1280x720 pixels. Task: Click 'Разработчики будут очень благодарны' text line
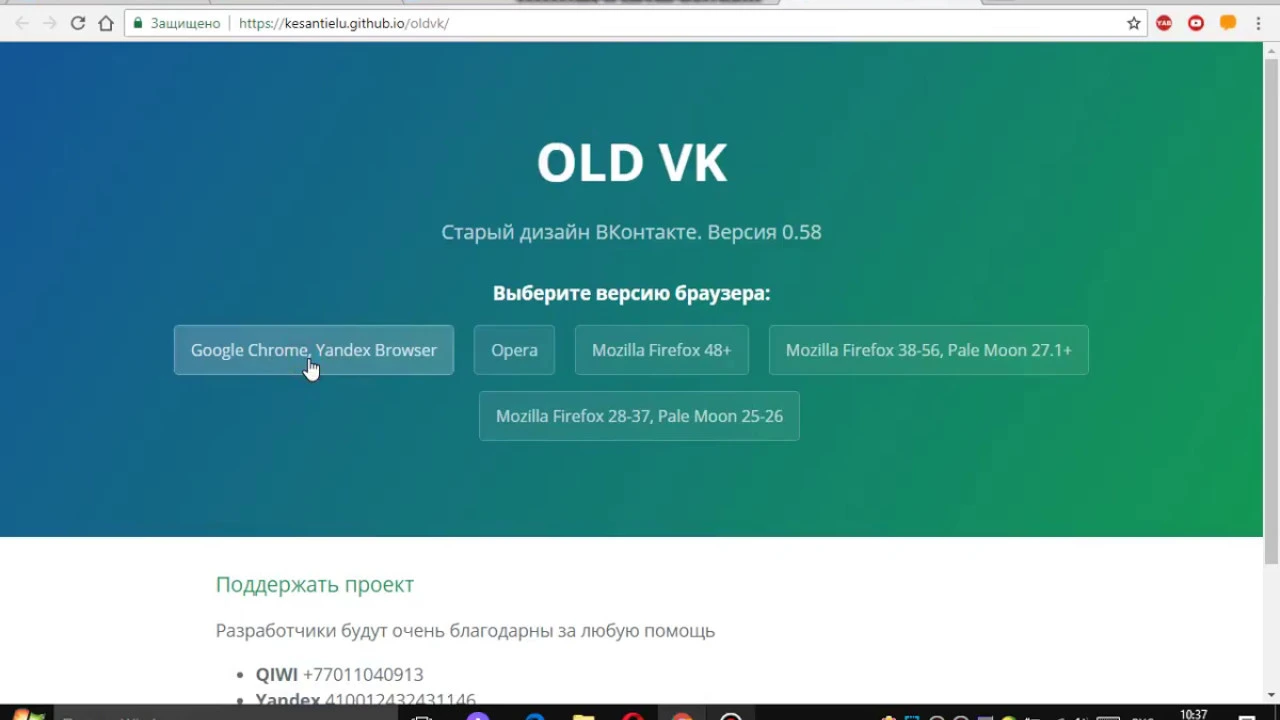point(465,631)
